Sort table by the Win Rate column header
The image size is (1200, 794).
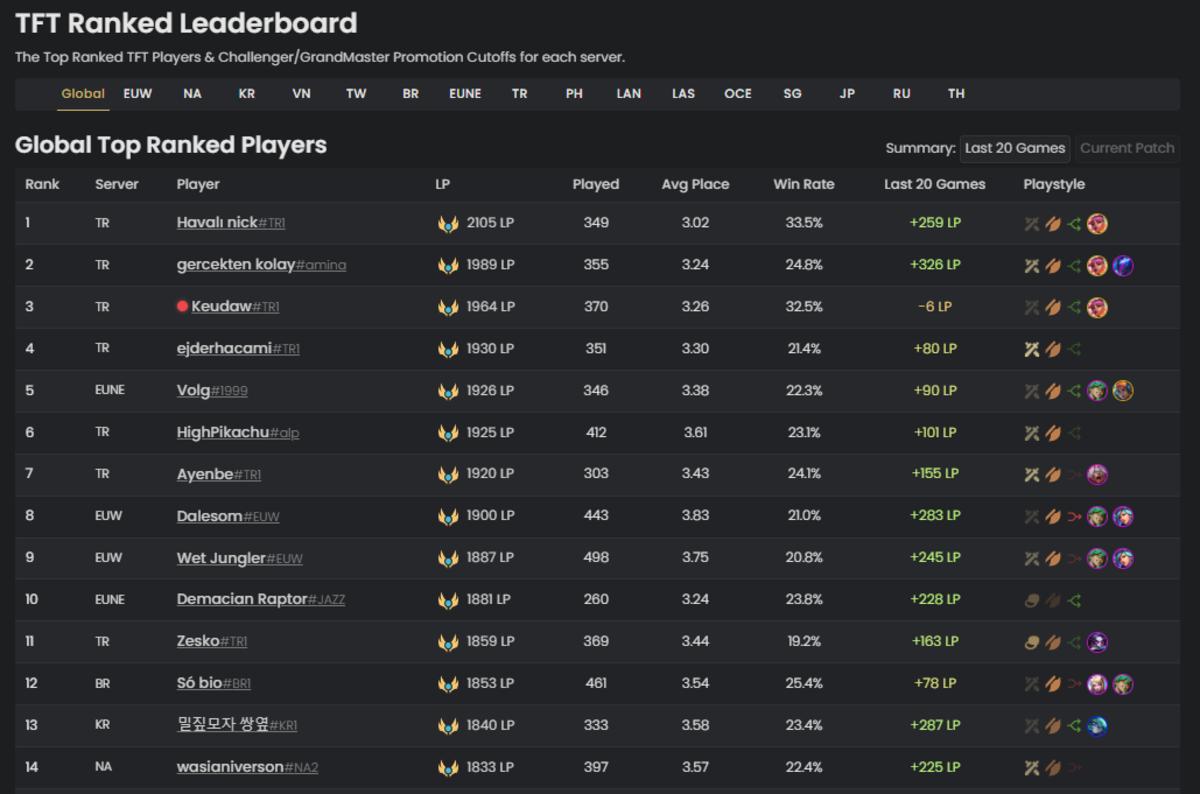pos(803,184)
